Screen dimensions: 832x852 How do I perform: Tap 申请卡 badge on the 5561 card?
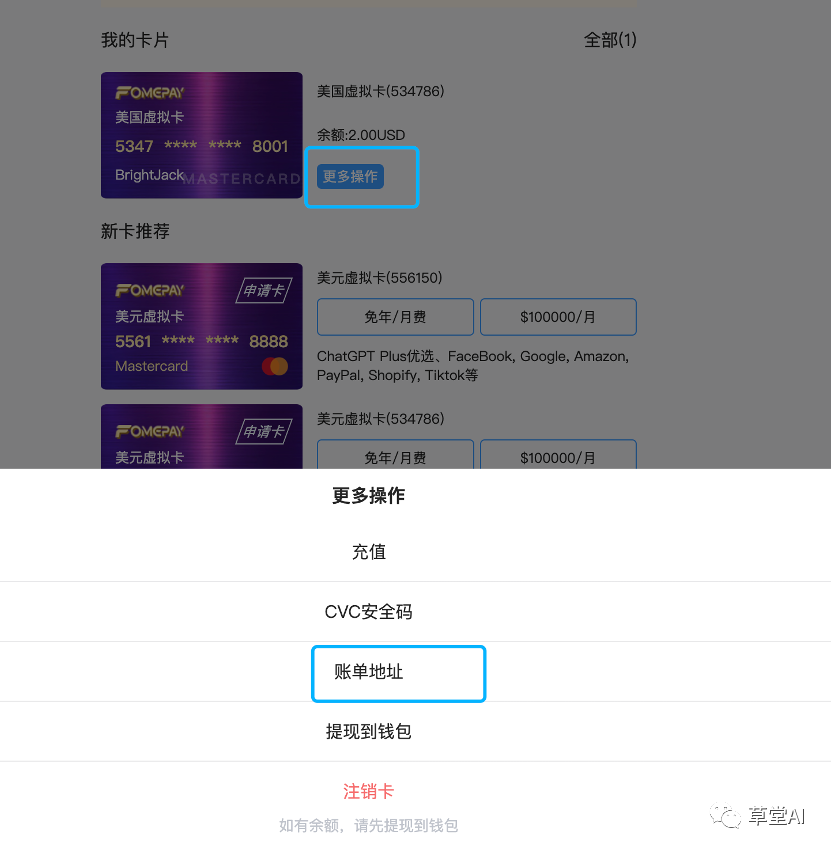[x=264, y=291]
